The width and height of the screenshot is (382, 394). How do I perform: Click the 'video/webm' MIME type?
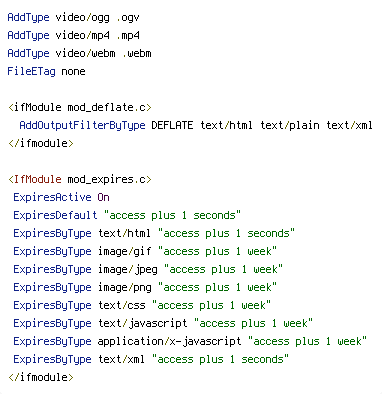(x=85, y=53)
